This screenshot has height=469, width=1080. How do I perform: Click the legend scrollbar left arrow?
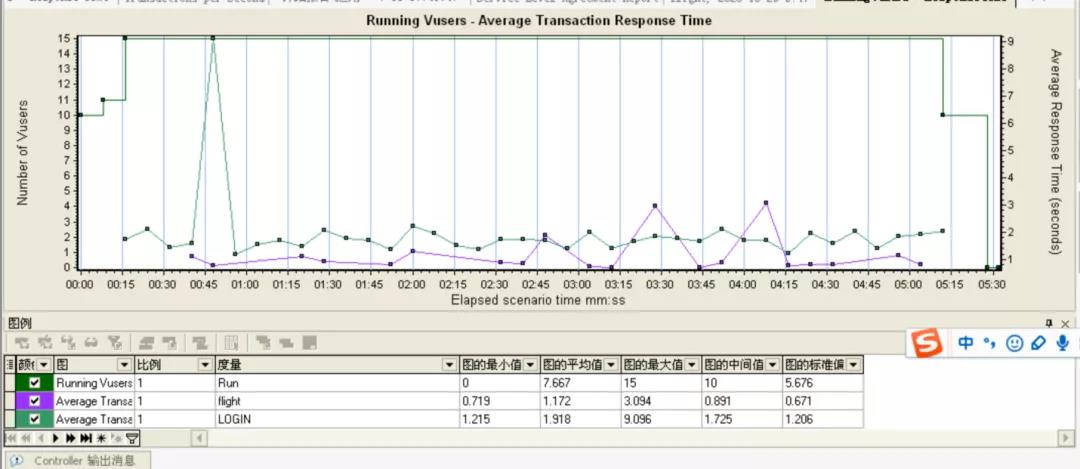click(199, 438)
